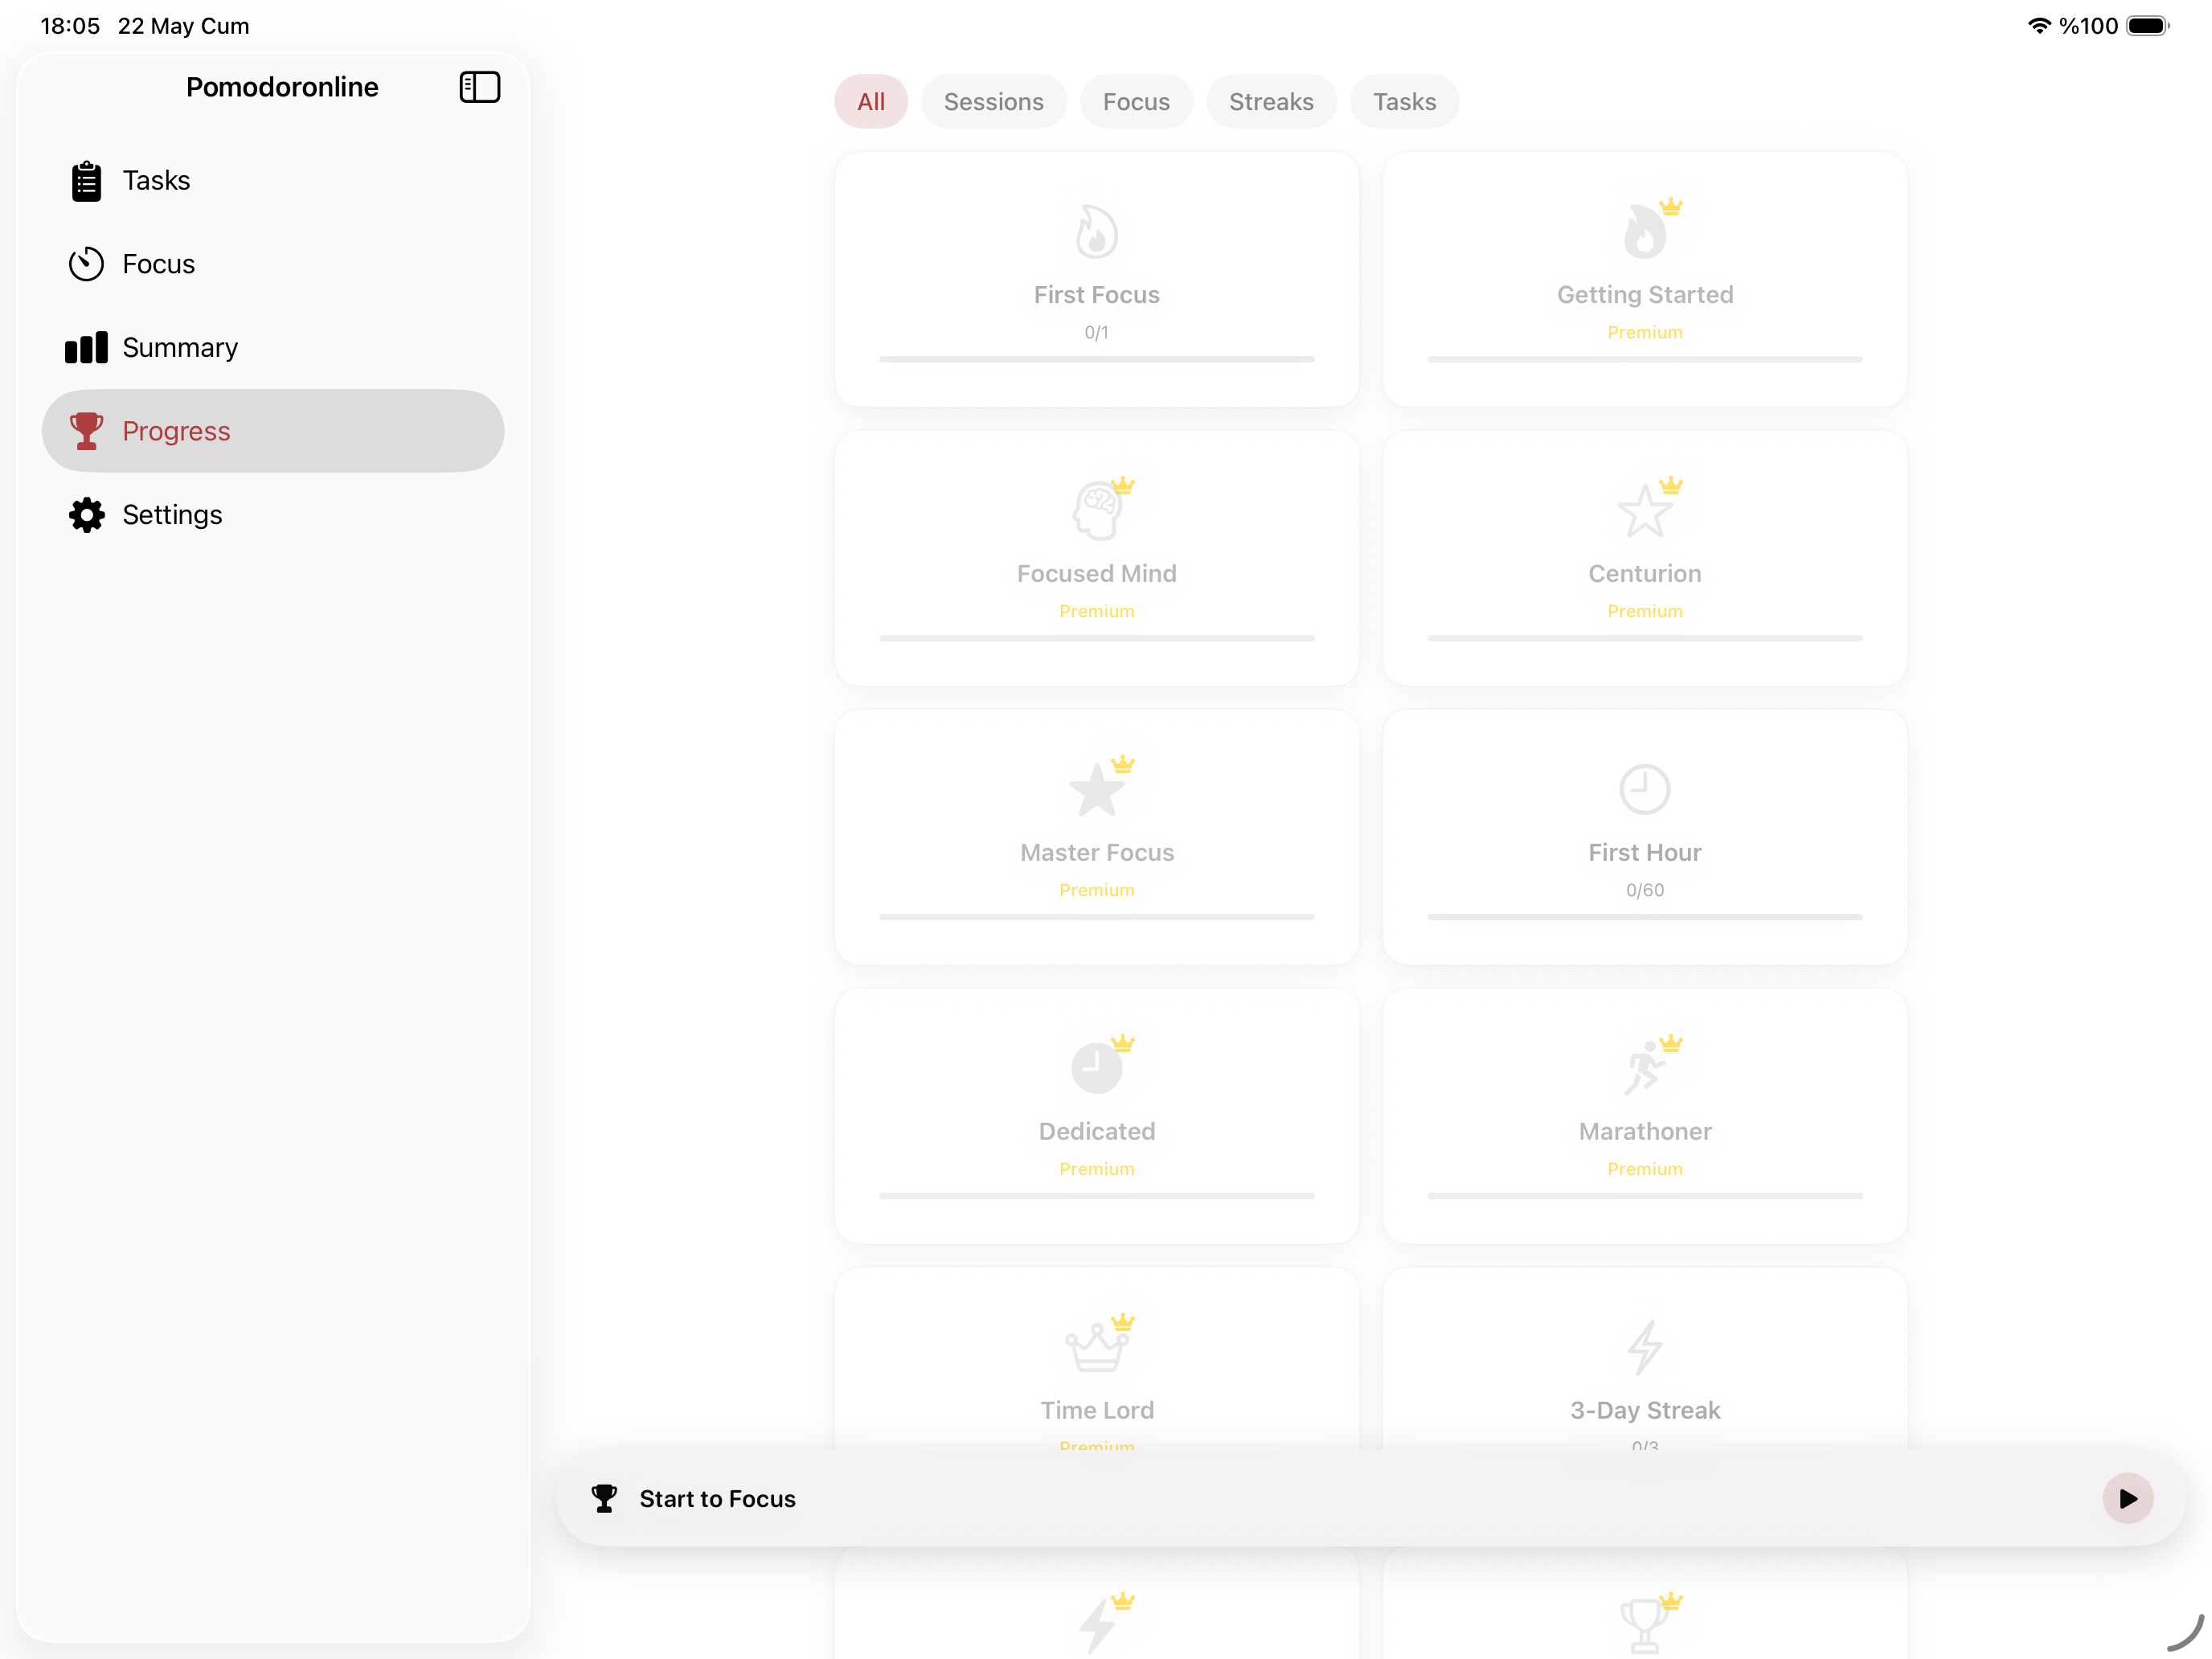Viewport: 2212px width, 1659px height.
Task: Click the 18:05 clock in status bar
Action: pos(70,26)
